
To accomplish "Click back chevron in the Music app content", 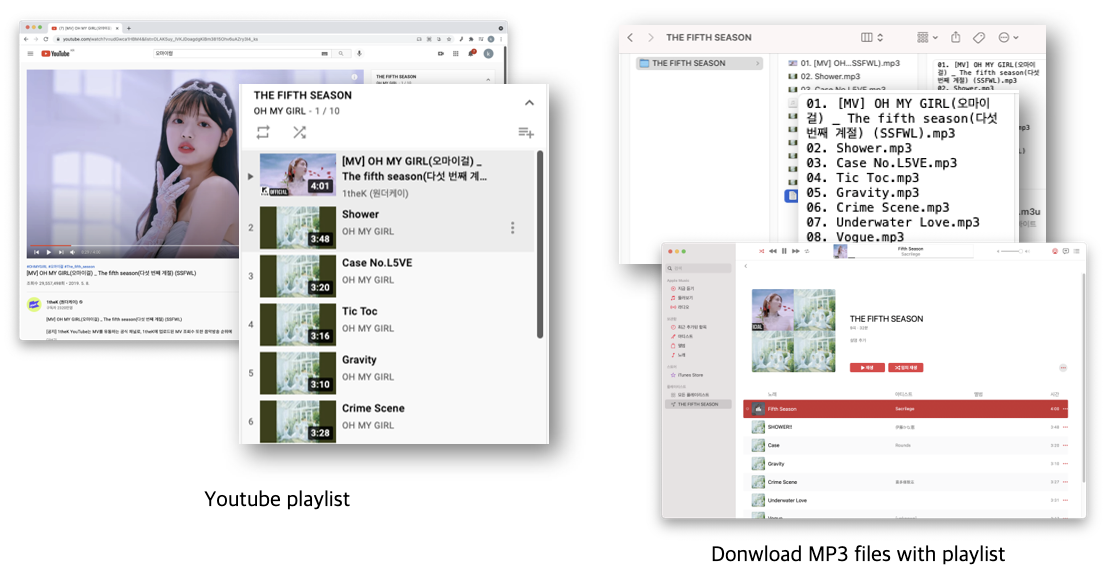I will coord(746,266).
